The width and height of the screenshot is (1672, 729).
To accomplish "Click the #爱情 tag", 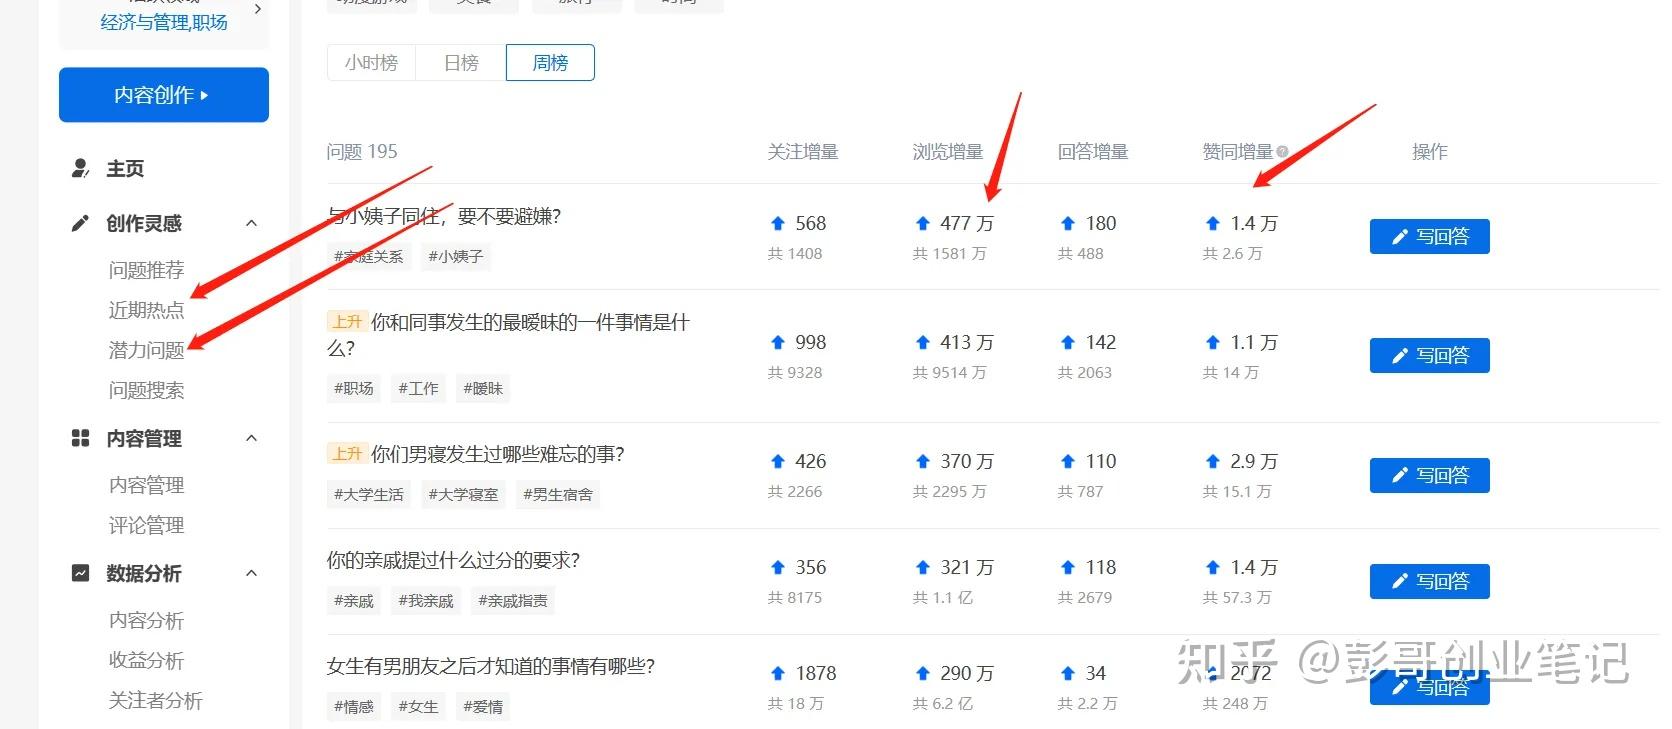I will (x=483, y=707).
